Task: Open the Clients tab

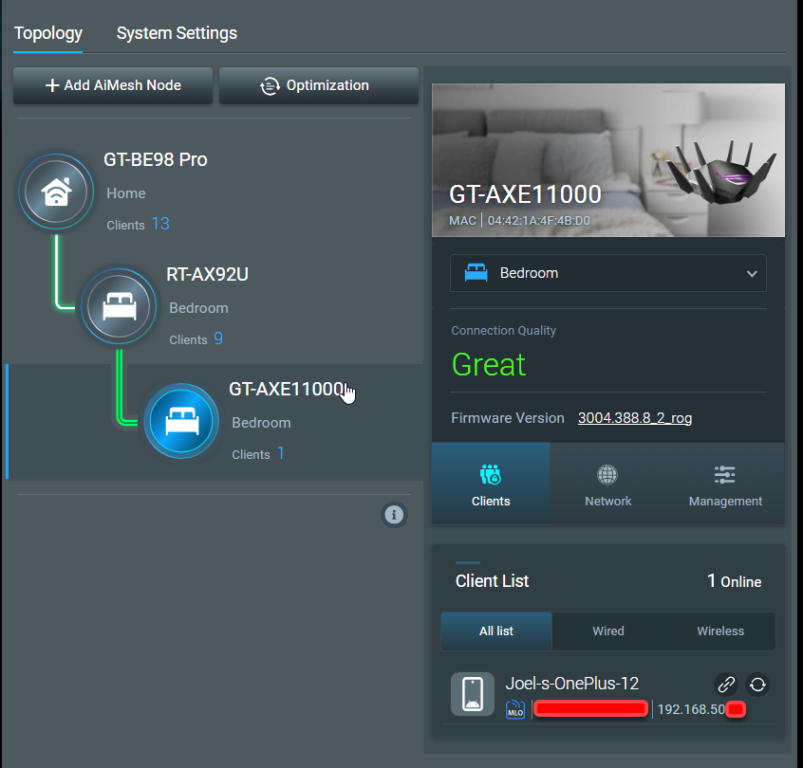Action: [491, 483]
